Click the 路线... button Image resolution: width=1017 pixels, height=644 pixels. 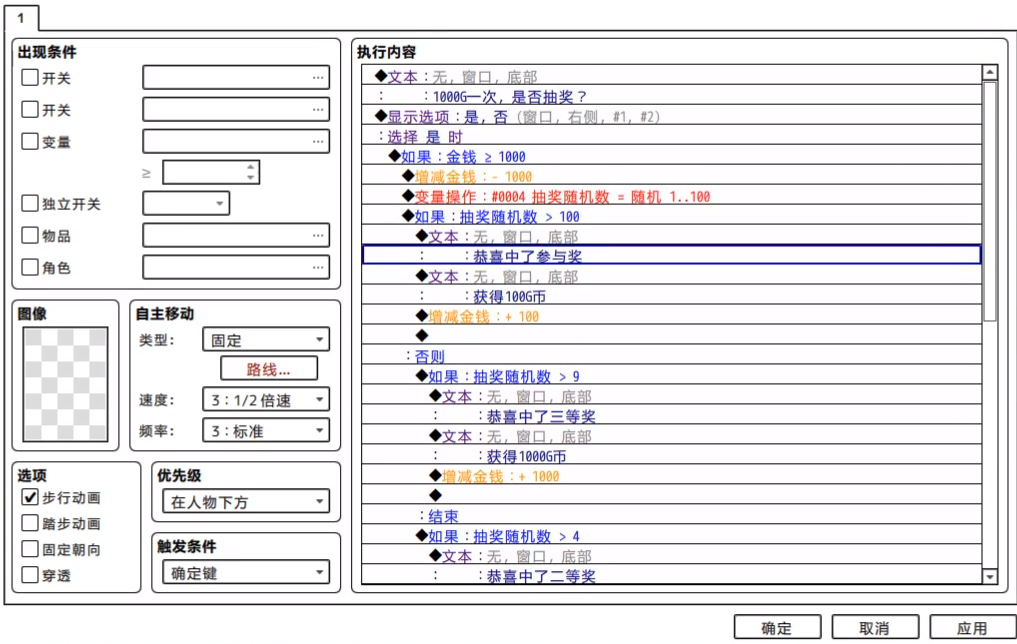(269, 369)
